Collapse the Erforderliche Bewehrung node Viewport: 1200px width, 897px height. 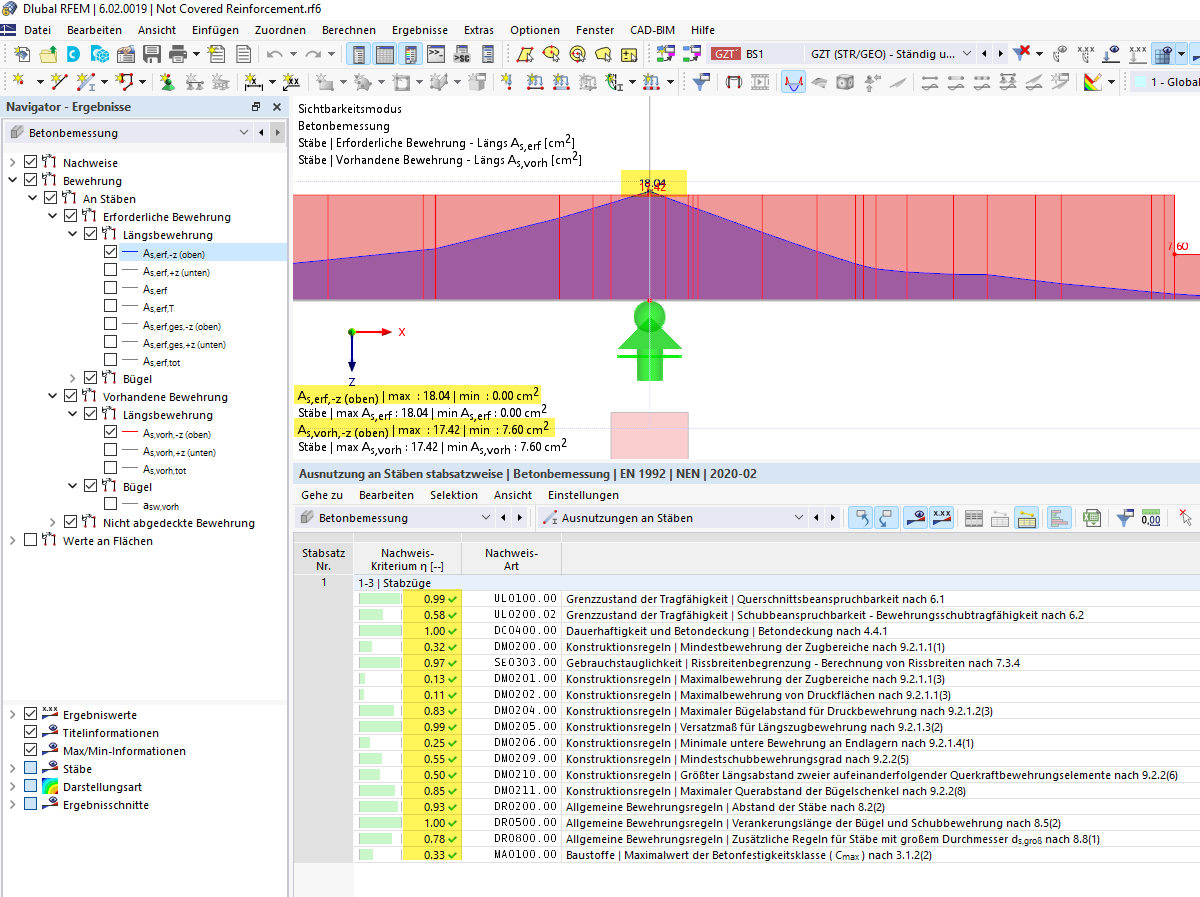click(x=53, y=217)
